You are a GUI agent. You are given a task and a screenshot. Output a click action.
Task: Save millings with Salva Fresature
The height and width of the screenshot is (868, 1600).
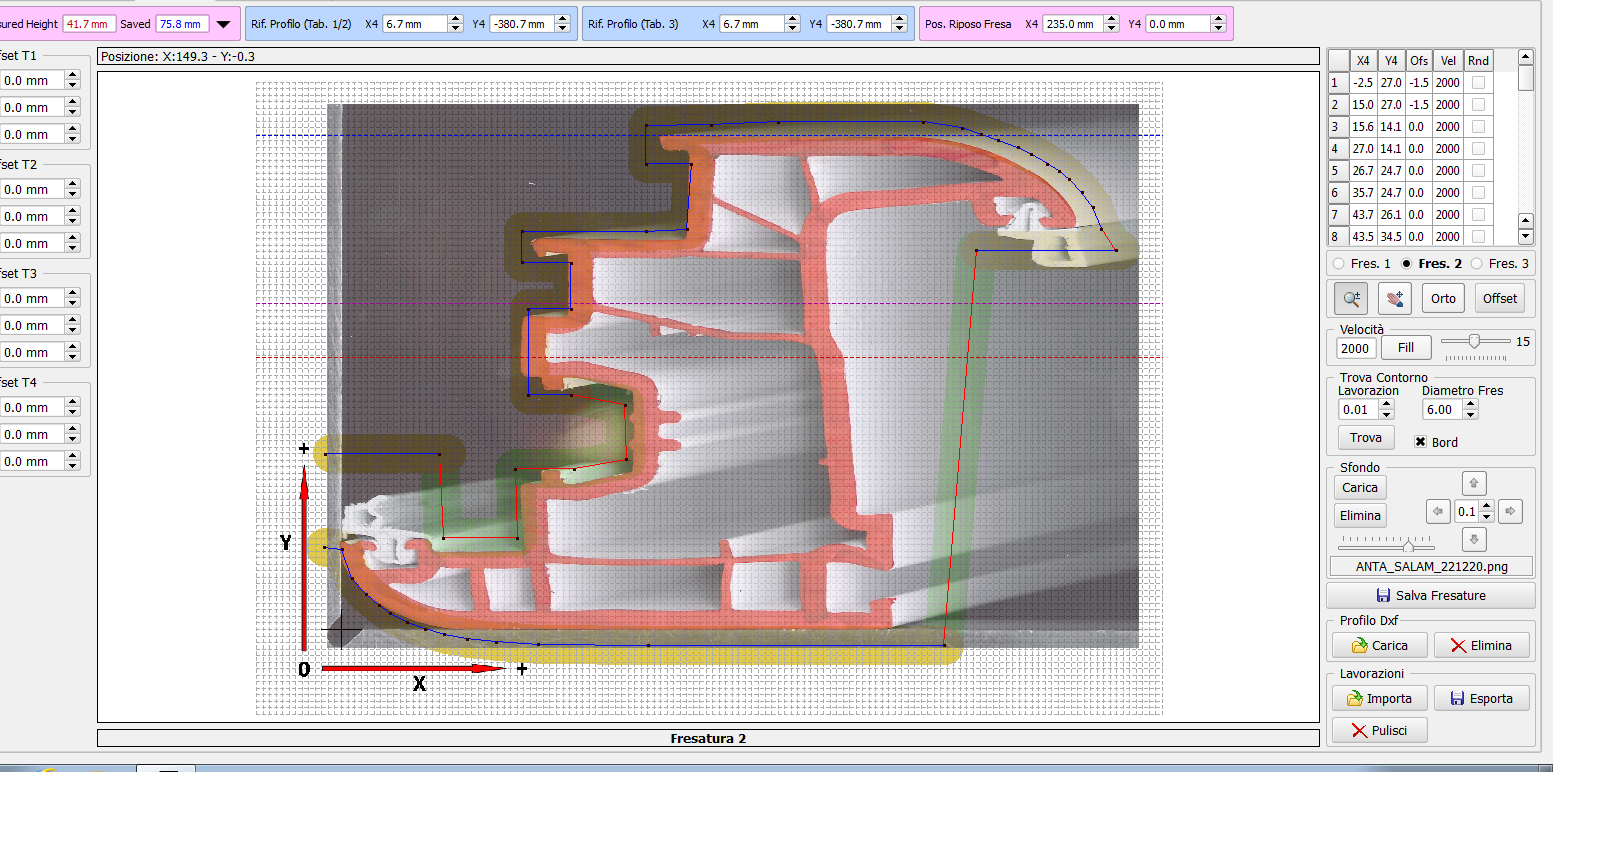[x=1430, y=595]
